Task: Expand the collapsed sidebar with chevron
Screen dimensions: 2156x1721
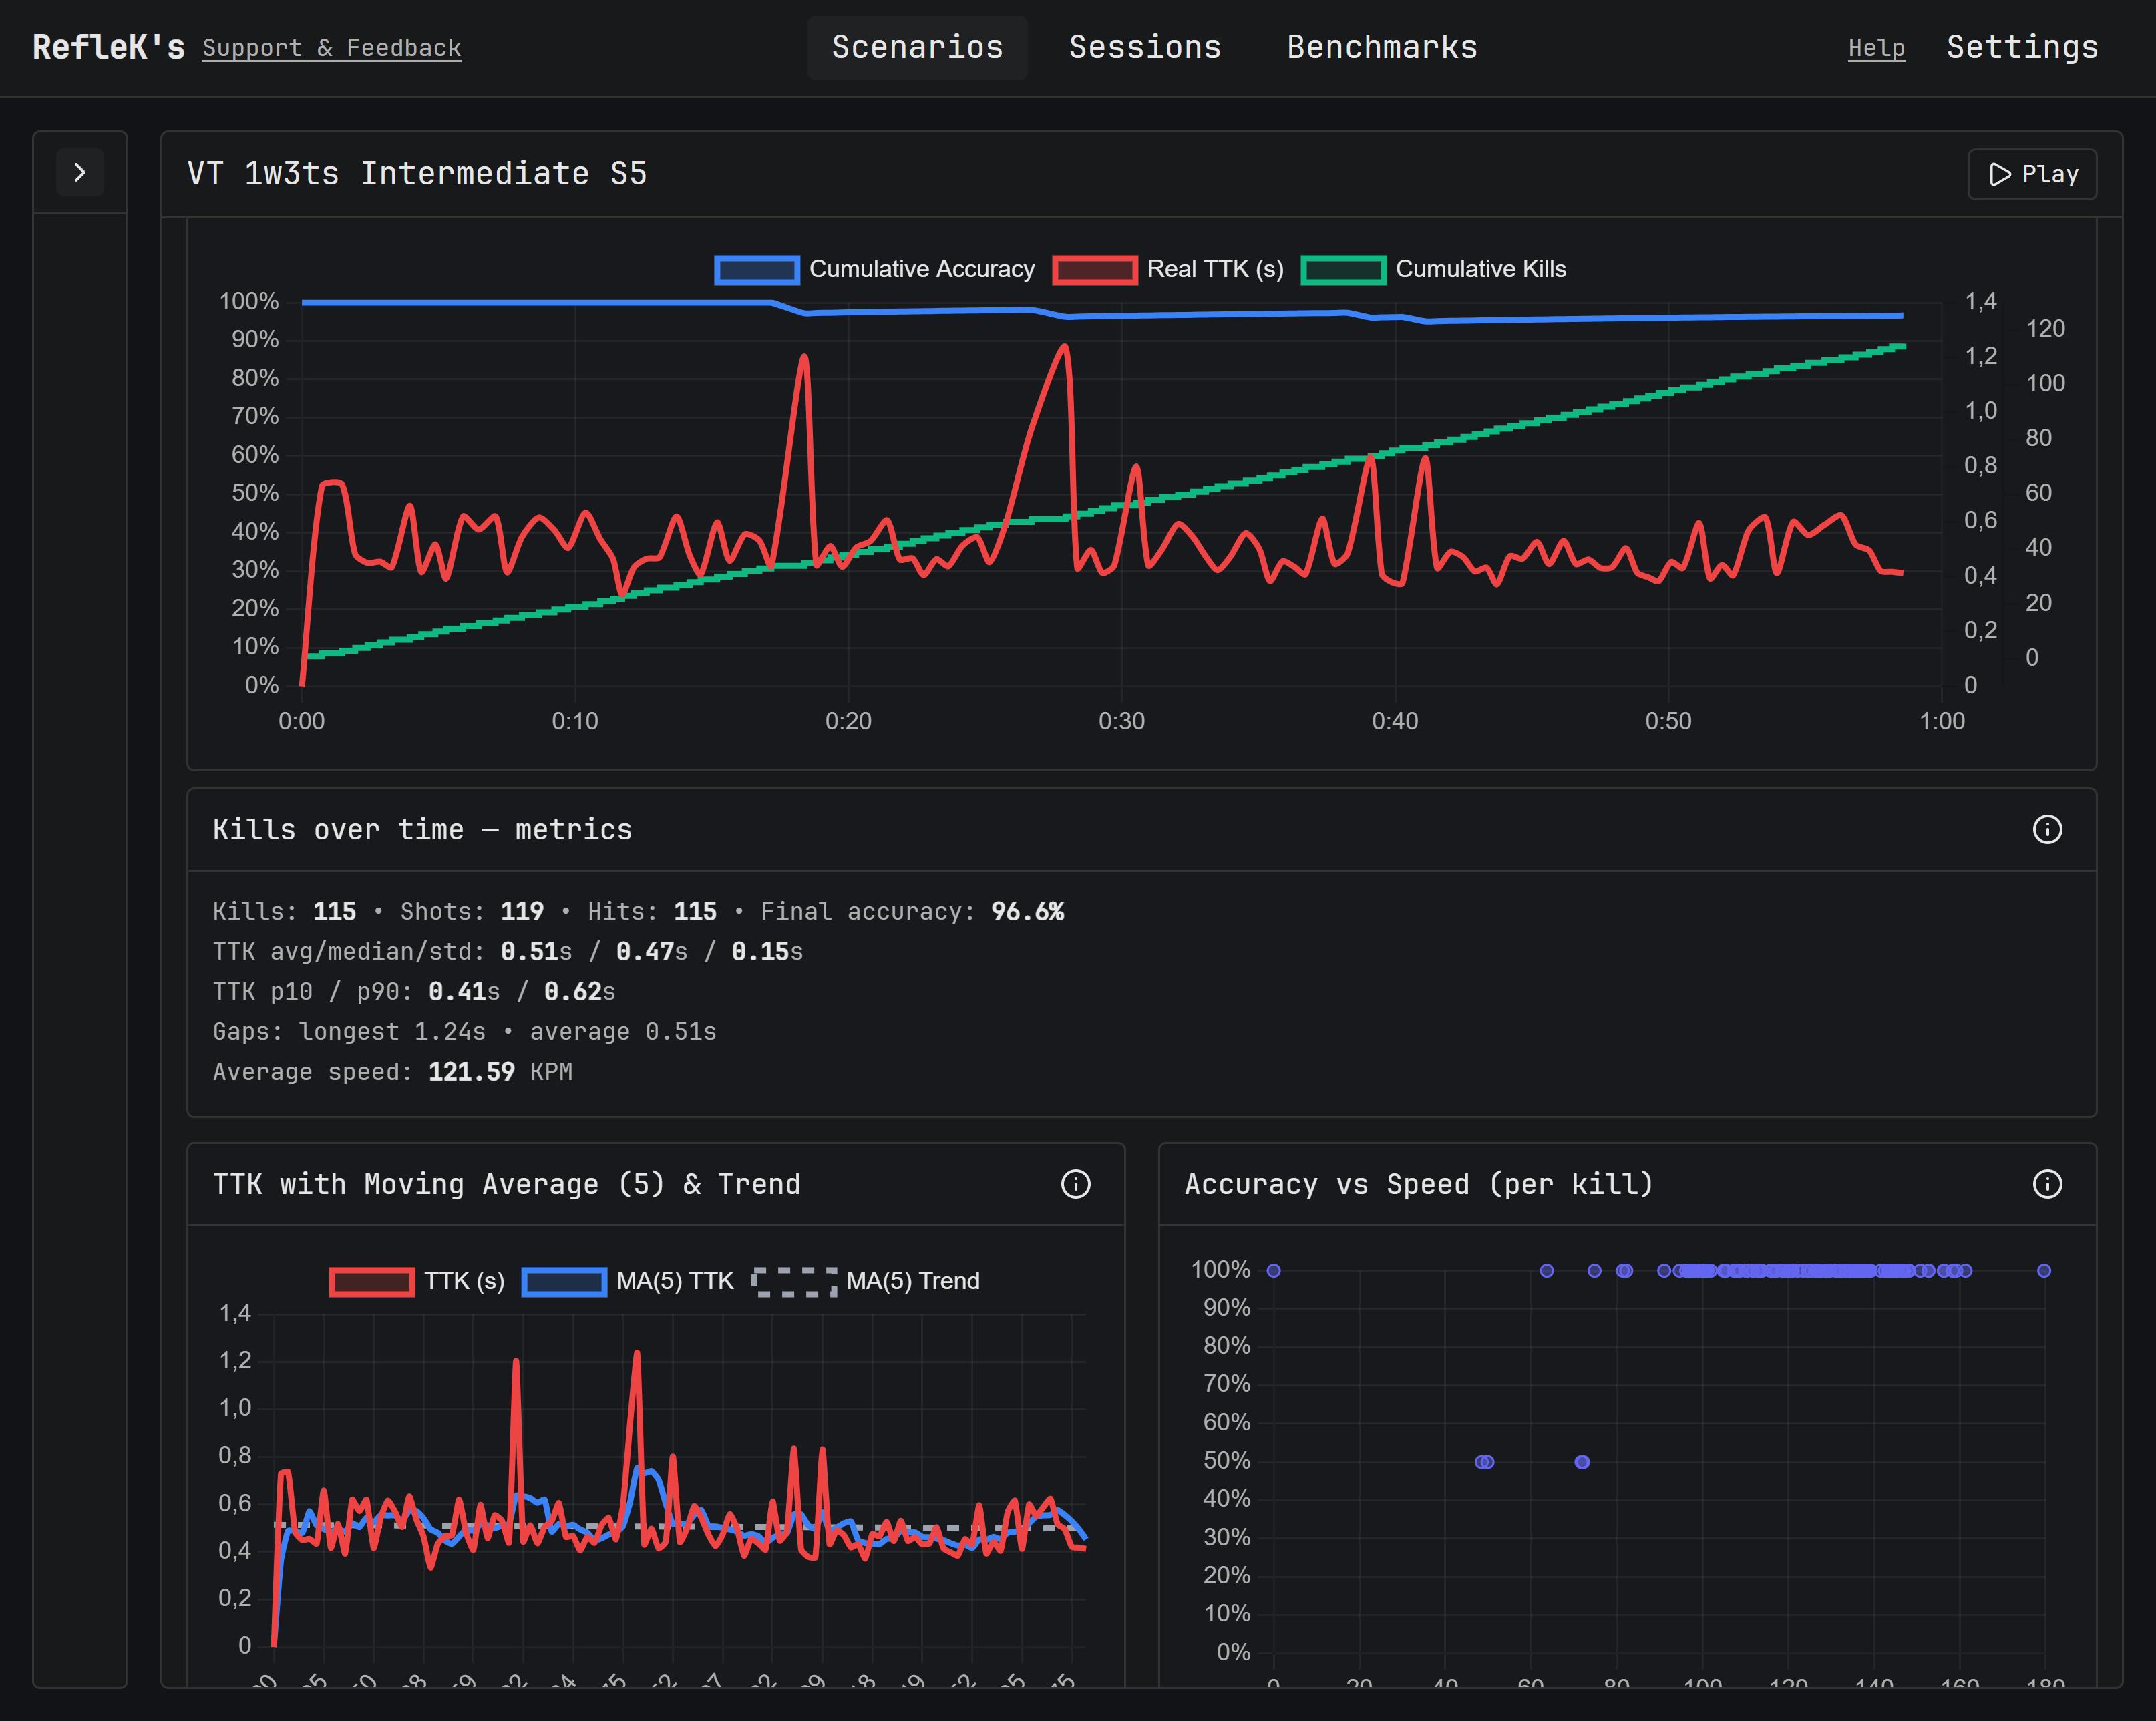Action: tap(80, 173)
